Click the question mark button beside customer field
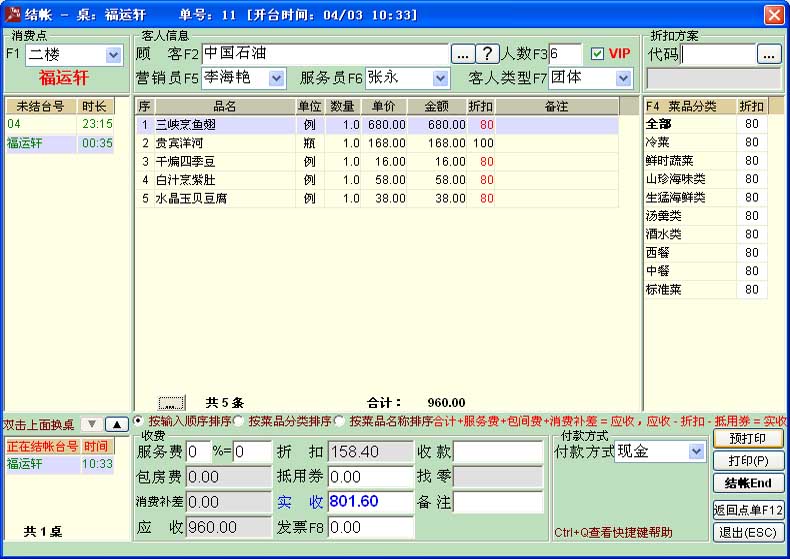The image size is (790, 559). pos(487,54)
